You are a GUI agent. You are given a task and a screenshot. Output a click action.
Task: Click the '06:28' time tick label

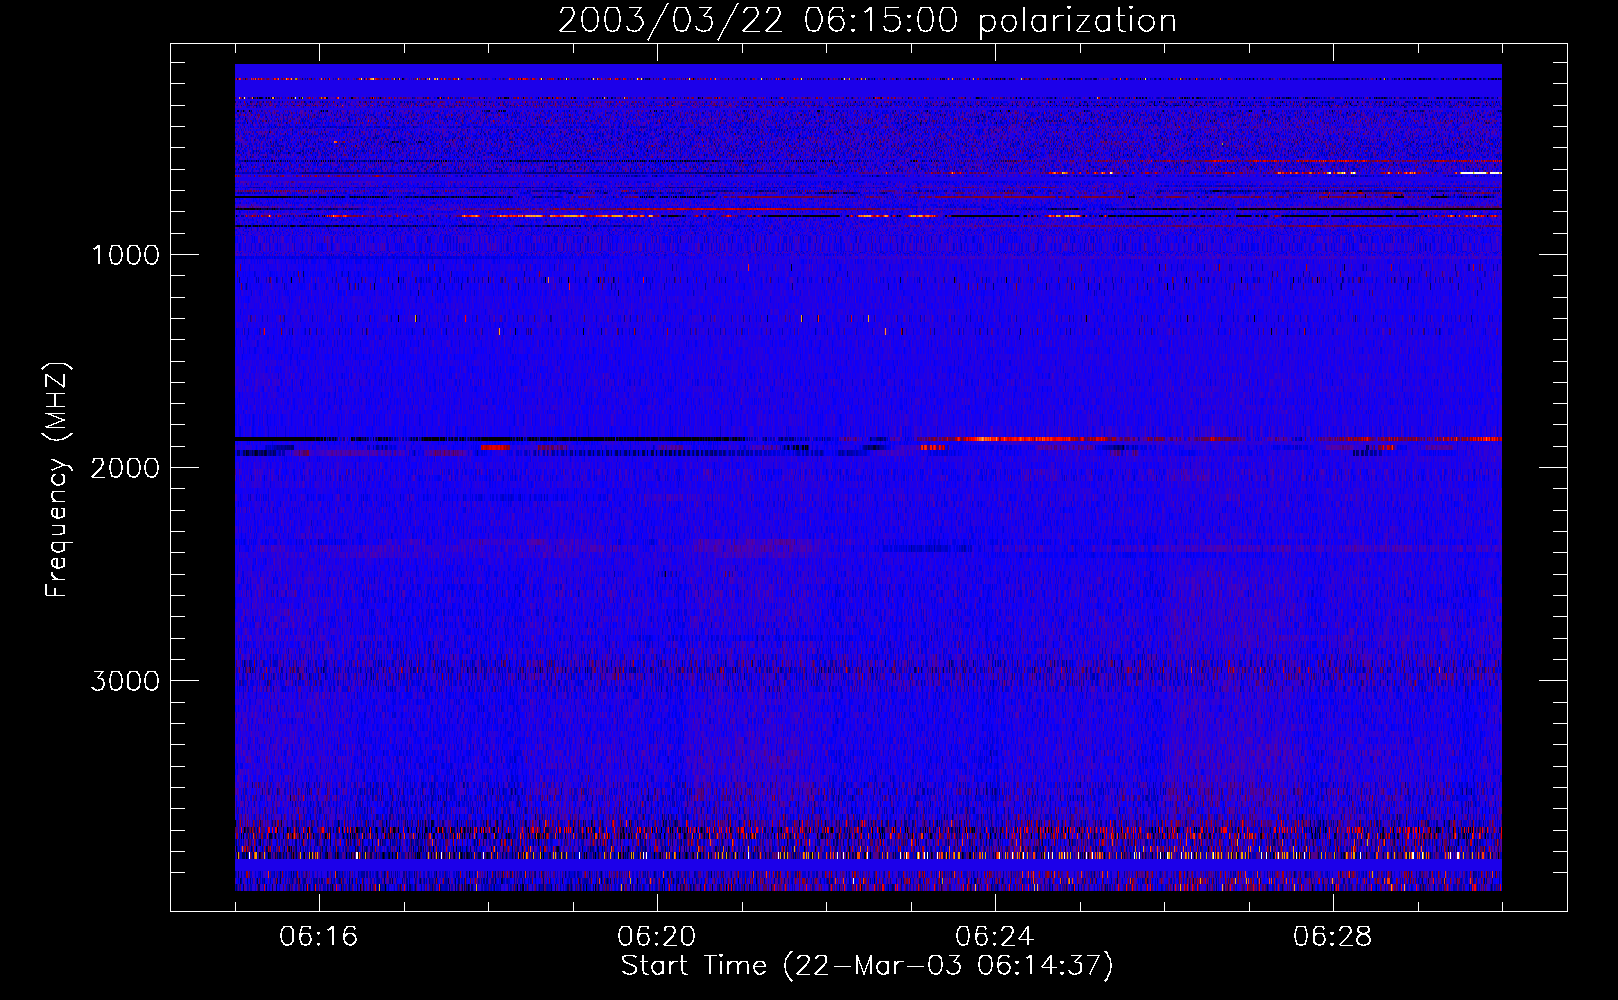pyautogui.click(x=1333, y=937)
